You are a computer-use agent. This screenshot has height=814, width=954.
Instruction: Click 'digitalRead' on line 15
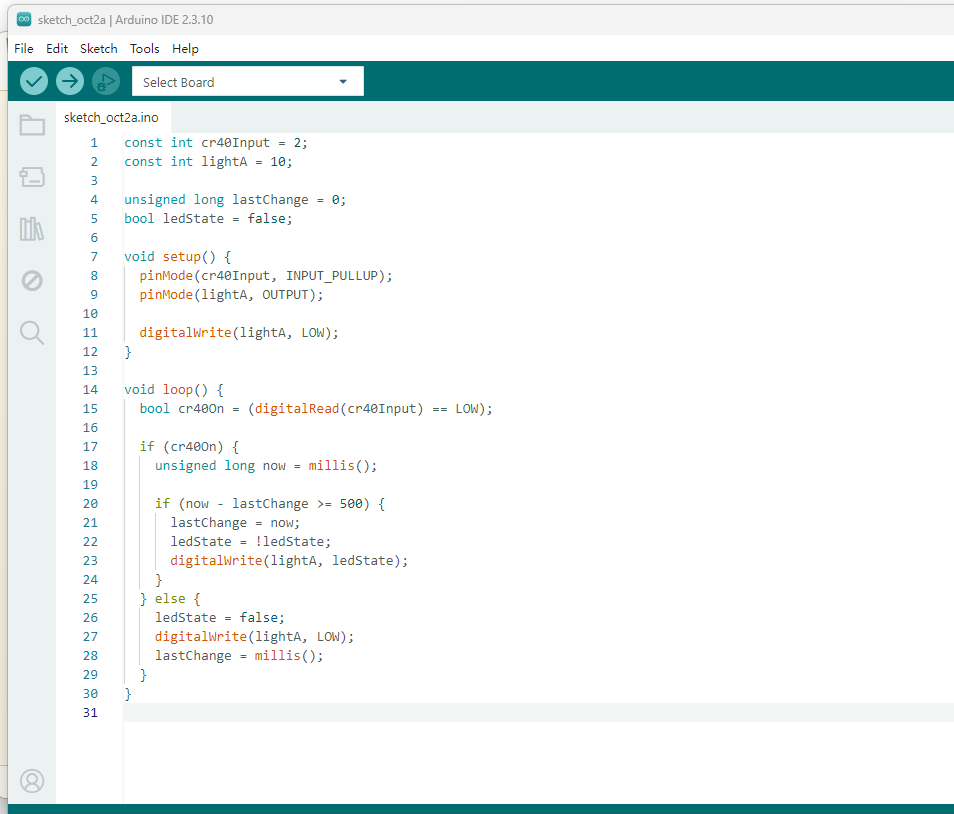(x=297, y=409)
